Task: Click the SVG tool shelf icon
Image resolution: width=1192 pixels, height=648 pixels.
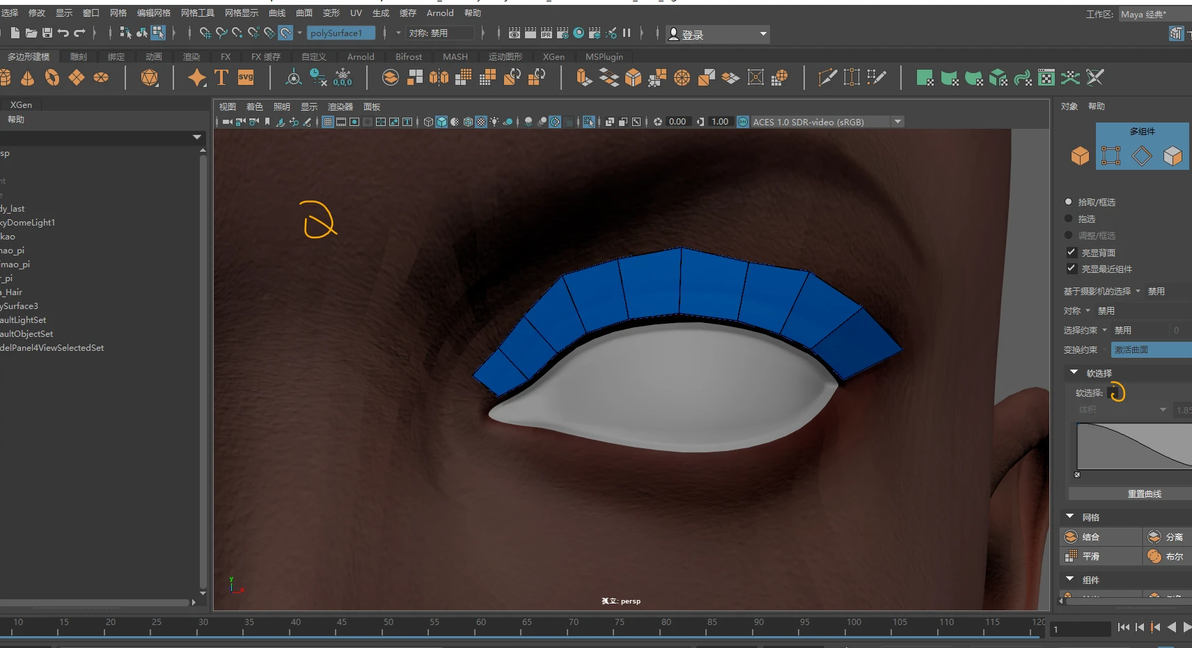Action: pos(245,78)
